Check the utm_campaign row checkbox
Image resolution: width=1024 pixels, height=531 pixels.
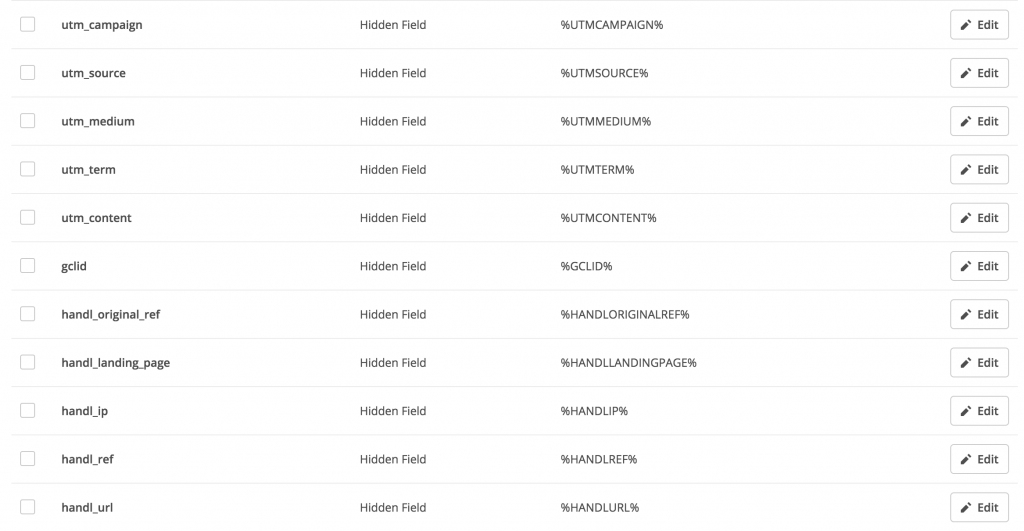[27, 24]
